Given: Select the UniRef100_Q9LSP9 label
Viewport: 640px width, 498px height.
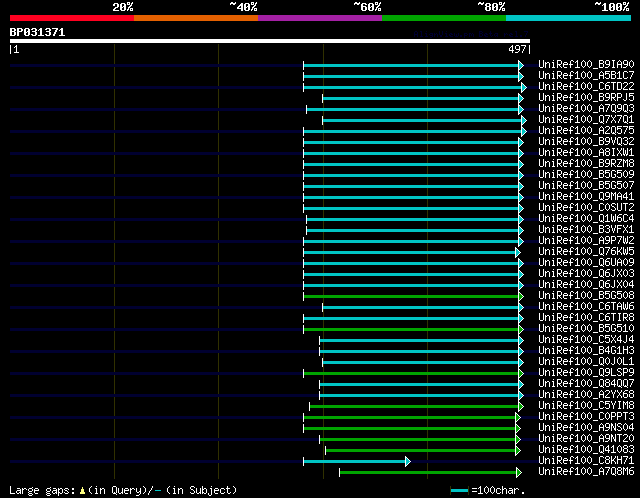Looking at the screenshot, I should [586, 373].
